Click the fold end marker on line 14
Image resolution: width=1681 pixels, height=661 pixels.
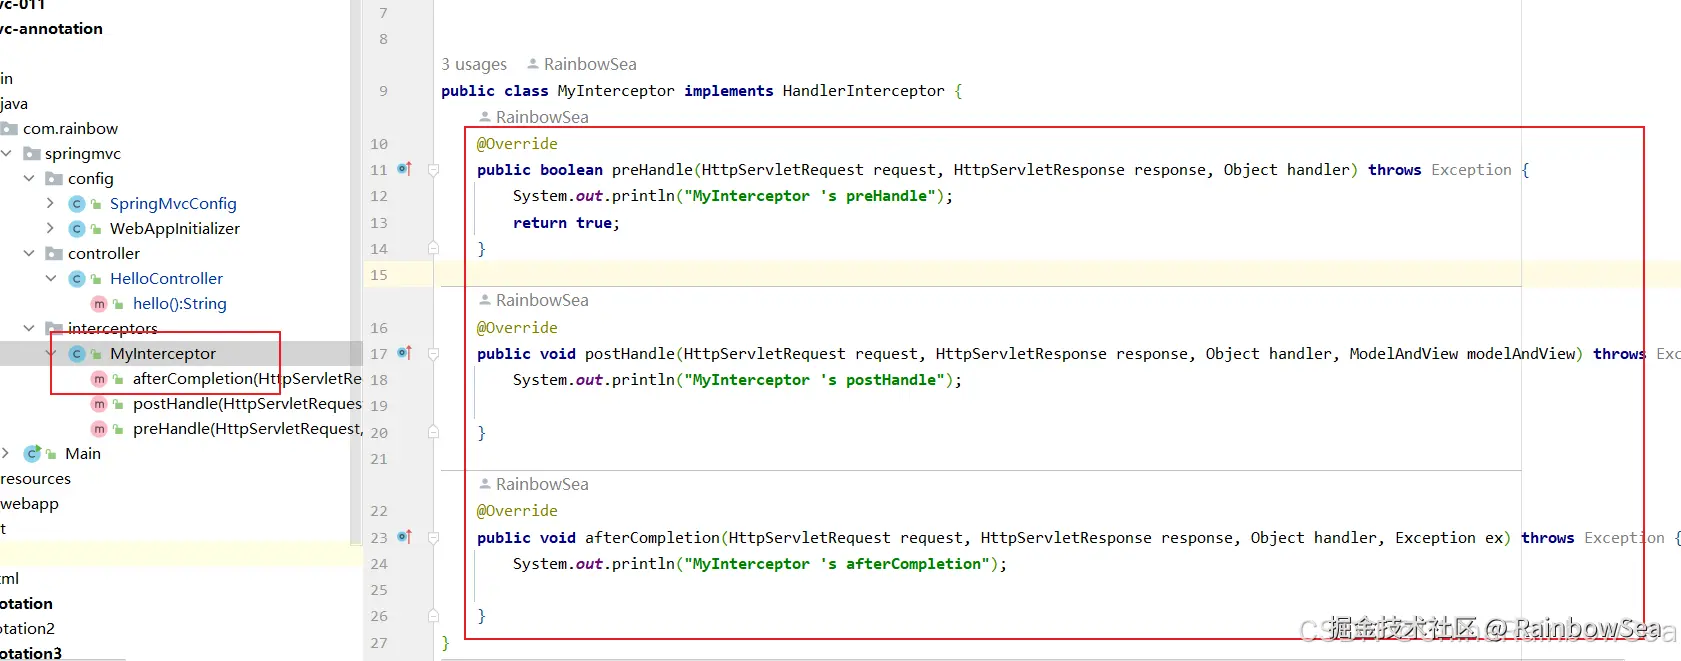[433, 248]
